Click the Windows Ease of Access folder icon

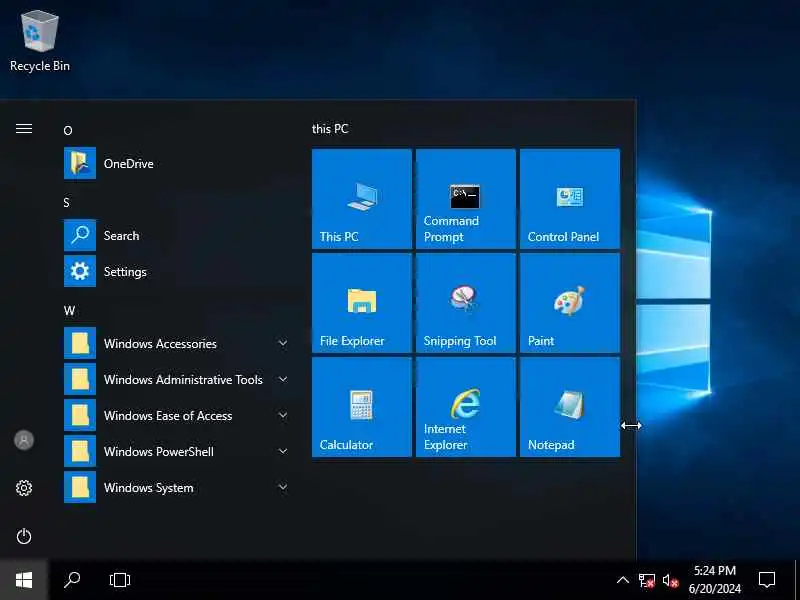click(x=80, y=415)
